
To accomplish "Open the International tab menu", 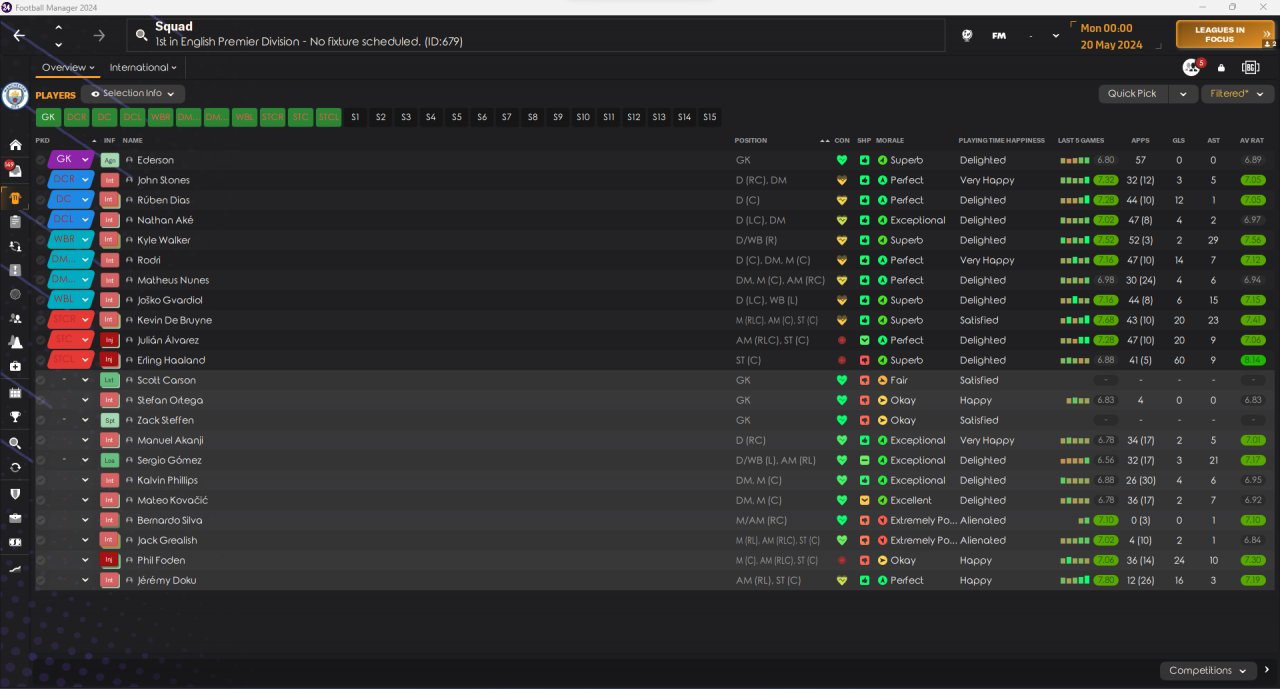I will pyautogui.click(x=143, y=68).
